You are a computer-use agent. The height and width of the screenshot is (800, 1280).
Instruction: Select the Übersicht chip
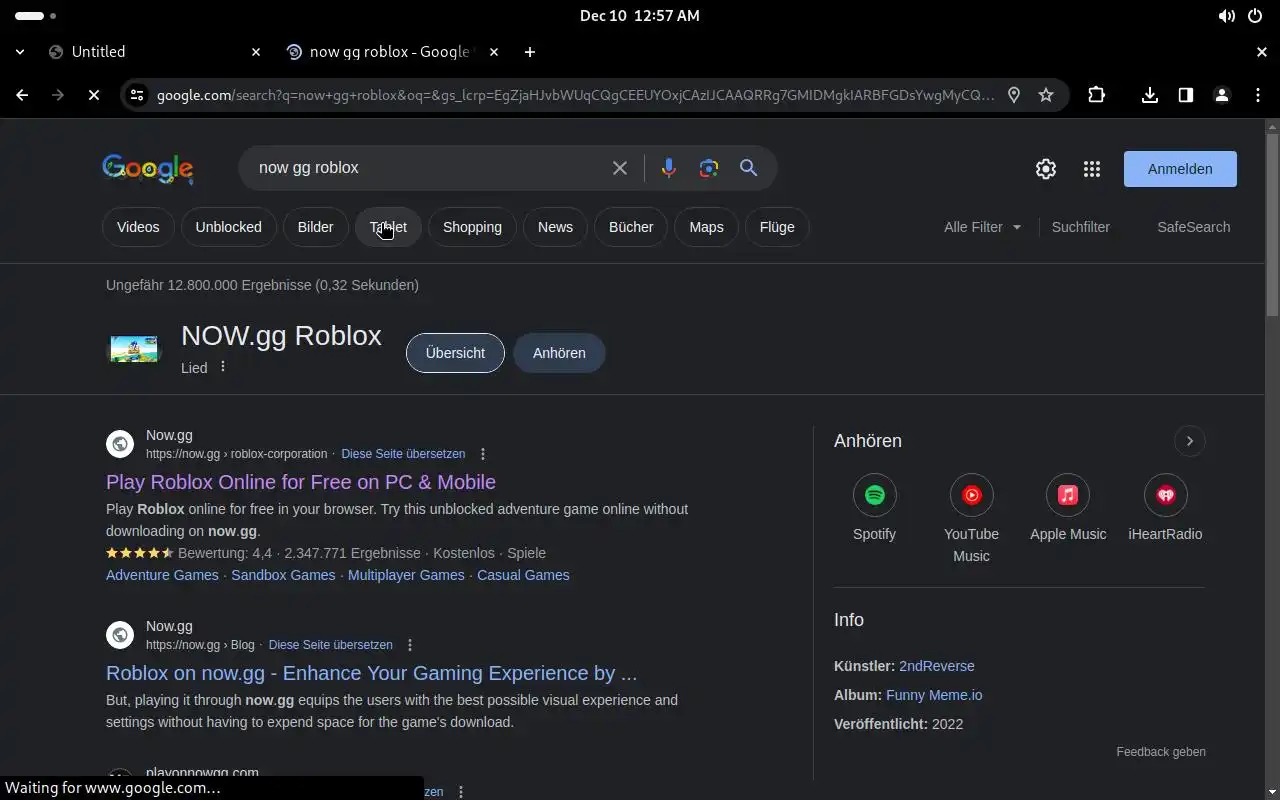[x=455, y=353]
